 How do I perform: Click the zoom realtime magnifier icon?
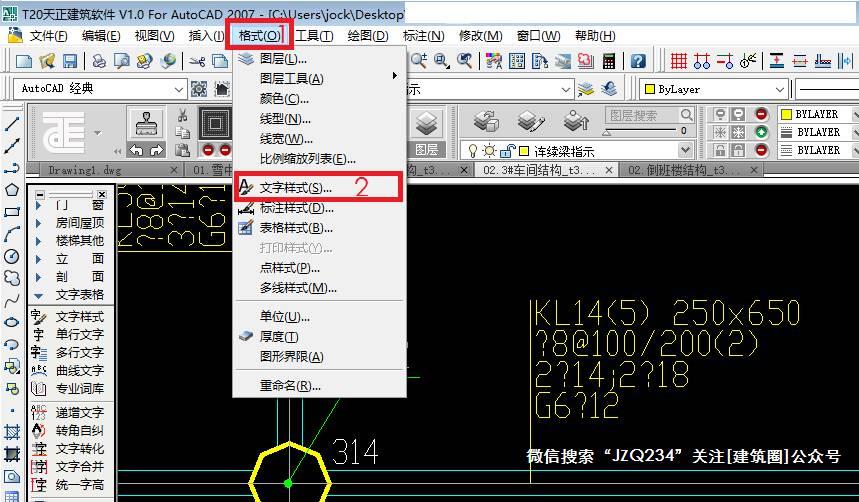coord(419,60)
